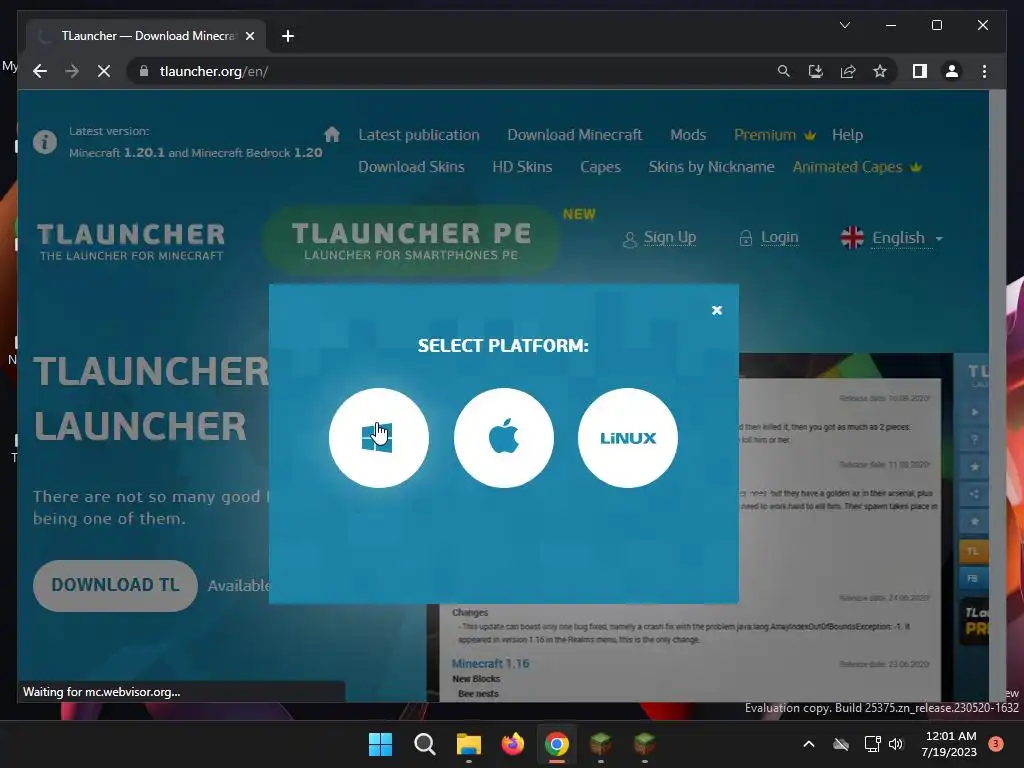This screenshot has width=1024, height=768.
Task: Open Download Skins menu item
Action: [411, 167]
